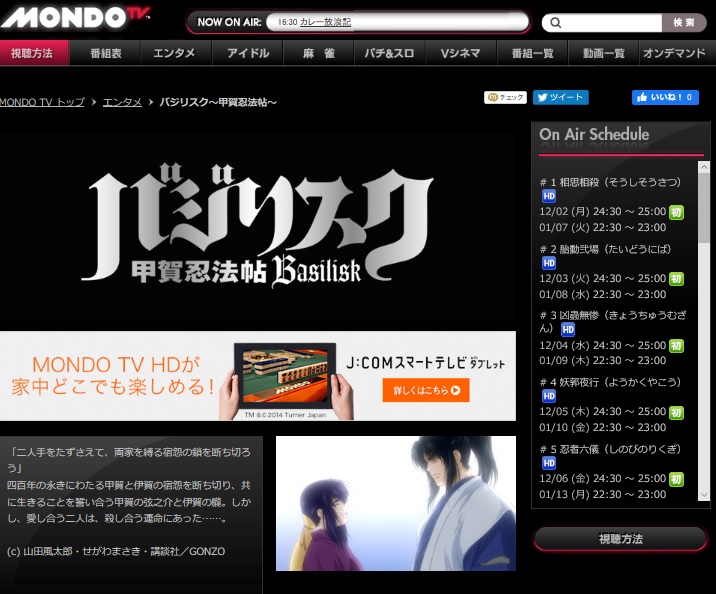Click the J:COM tablet banner image
Screen dimensions: 716x594
(258, 376)
